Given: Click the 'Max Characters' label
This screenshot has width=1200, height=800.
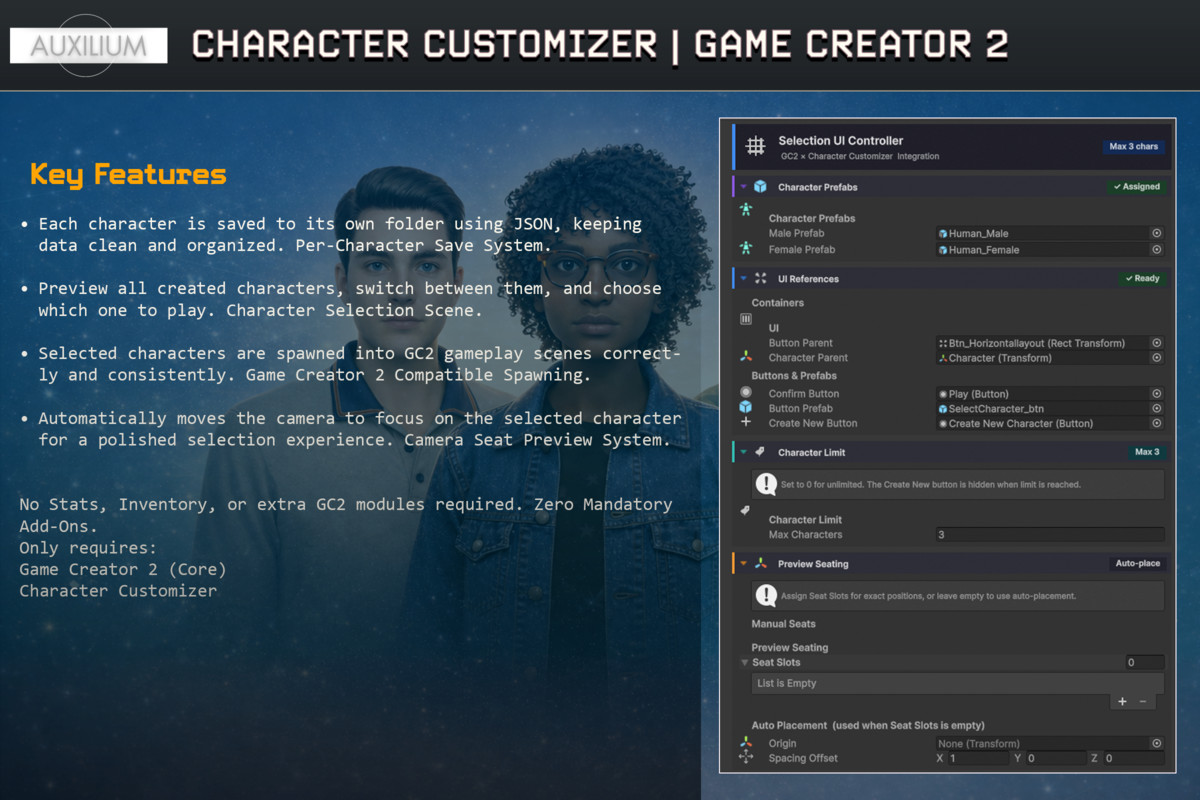Looking at the screenshot, I should click(805, 535).
